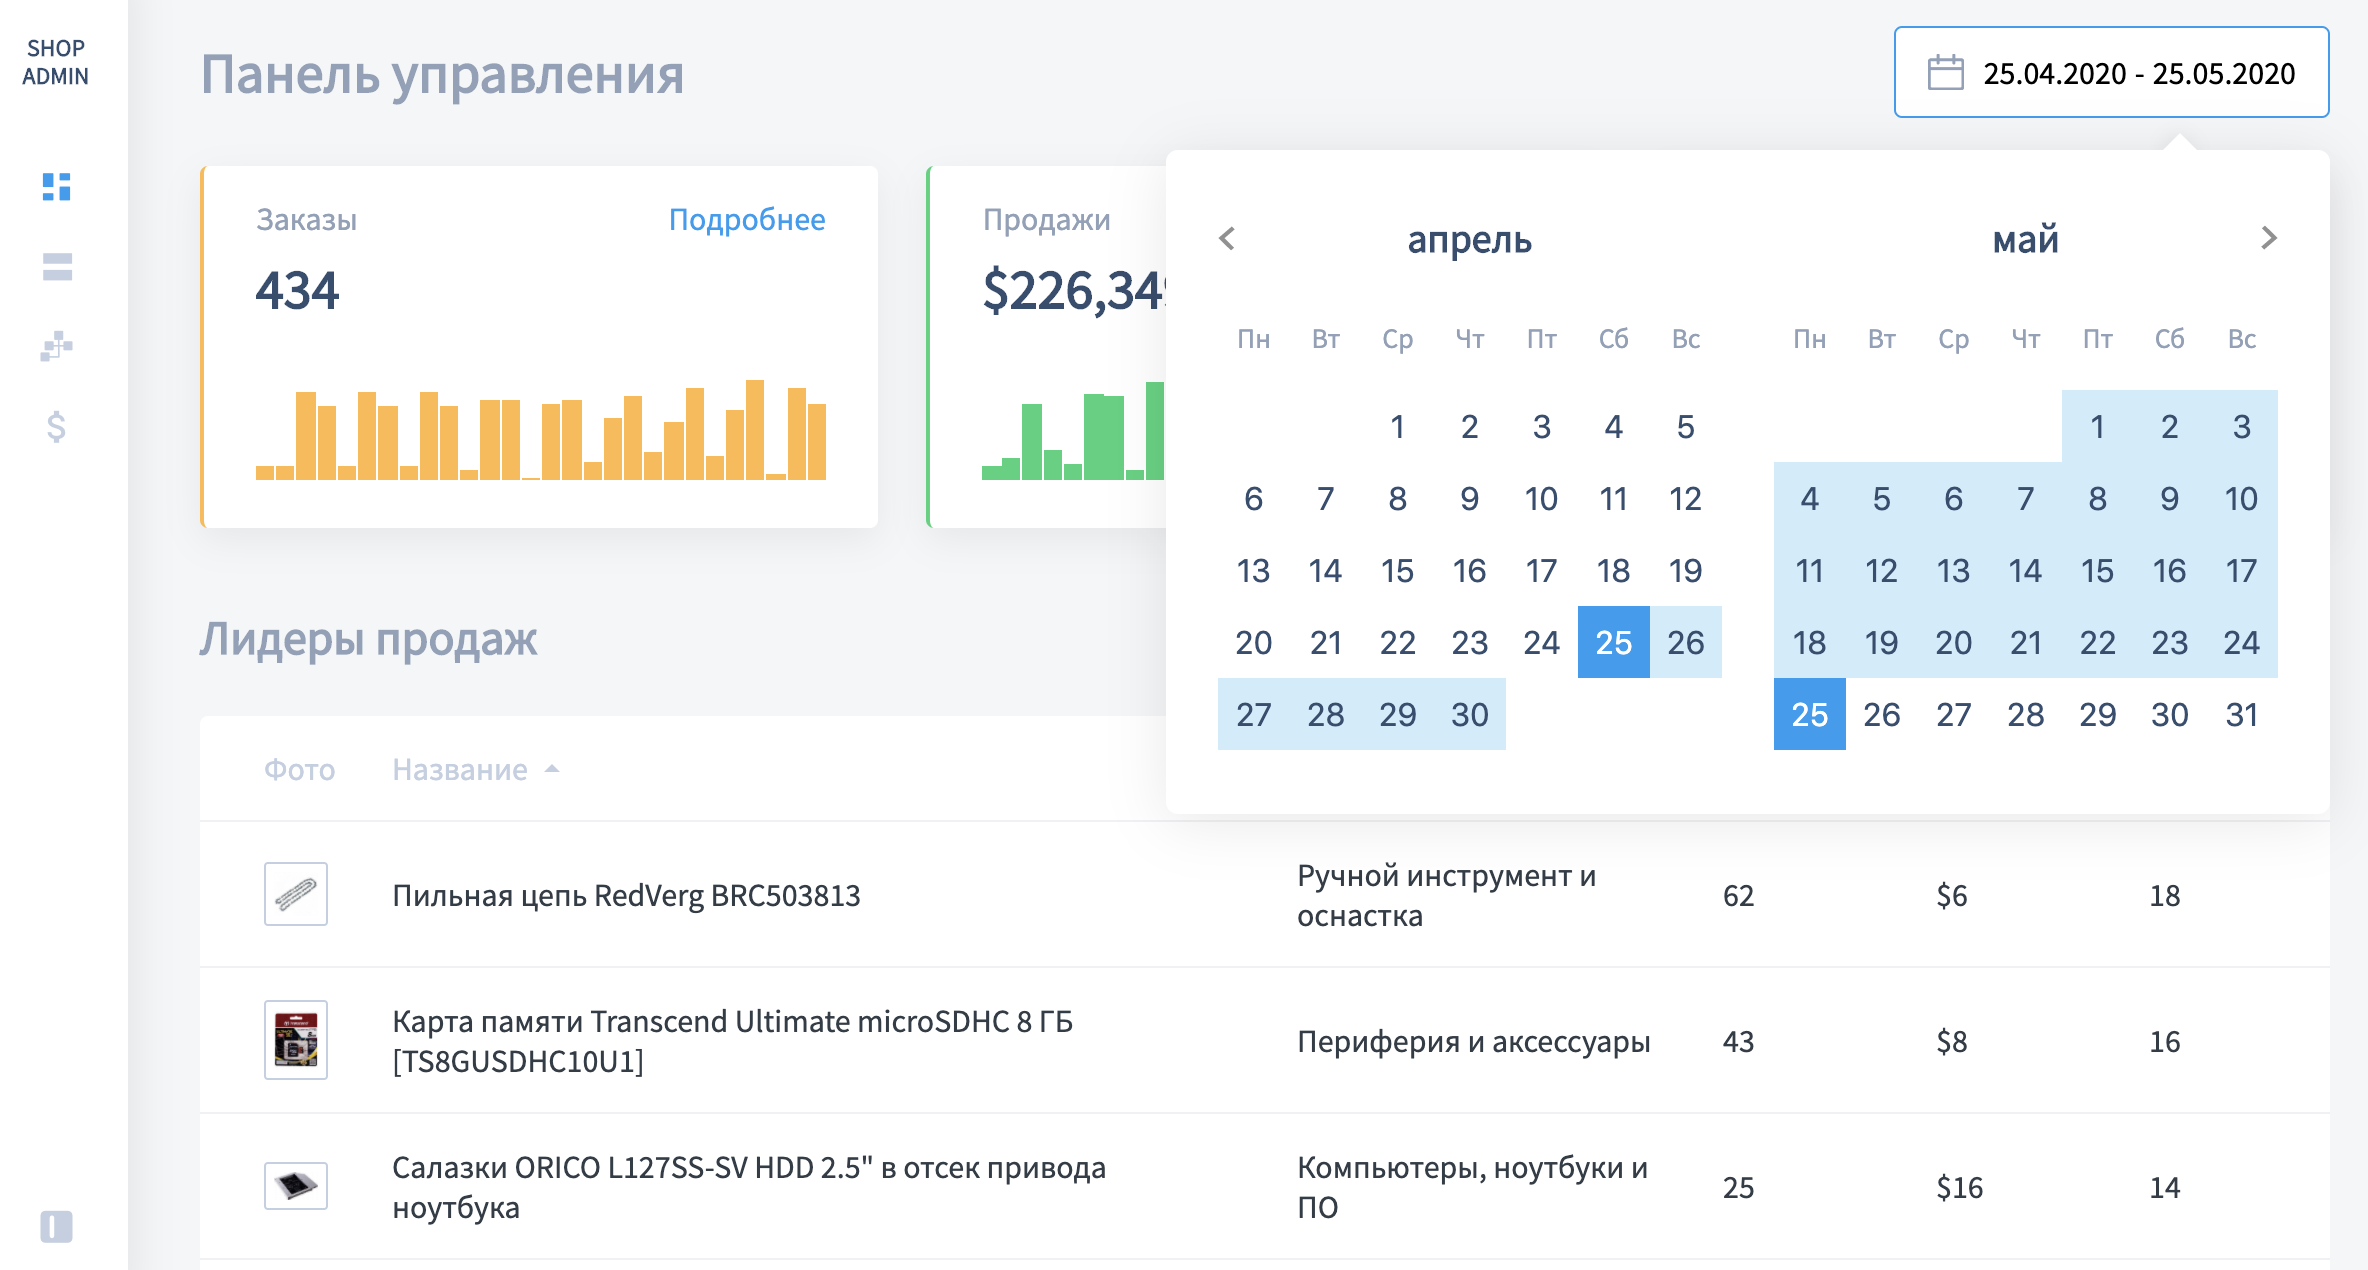This screenshot has height=1270, width=2368.
Task: Click the list rows icon in sidebar
Action: (56, 267)
